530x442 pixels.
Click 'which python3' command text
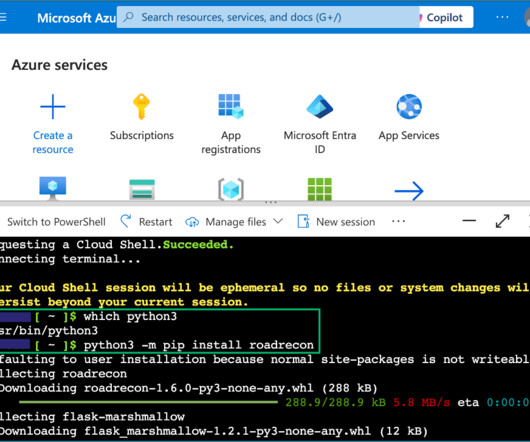coord(130,317)
